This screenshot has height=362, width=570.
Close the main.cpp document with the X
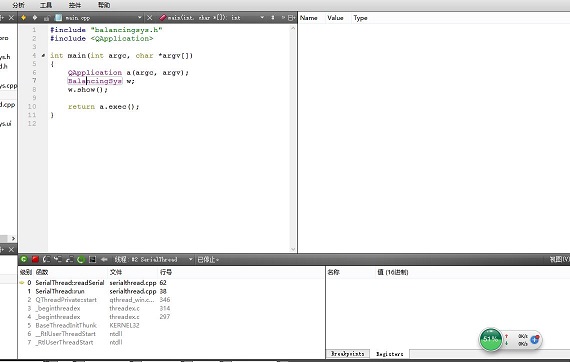[149, 17]
